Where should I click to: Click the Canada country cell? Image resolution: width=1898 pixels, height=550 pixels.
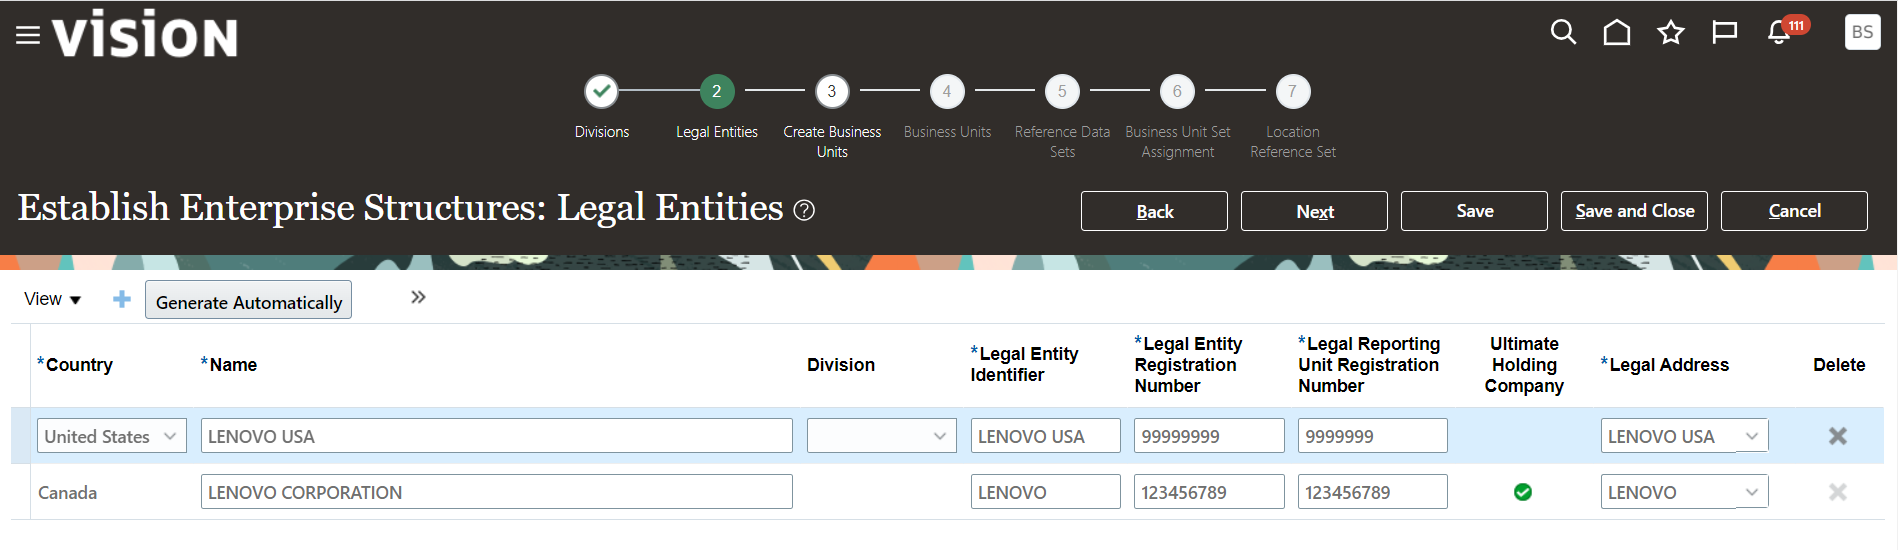(68, 493)
